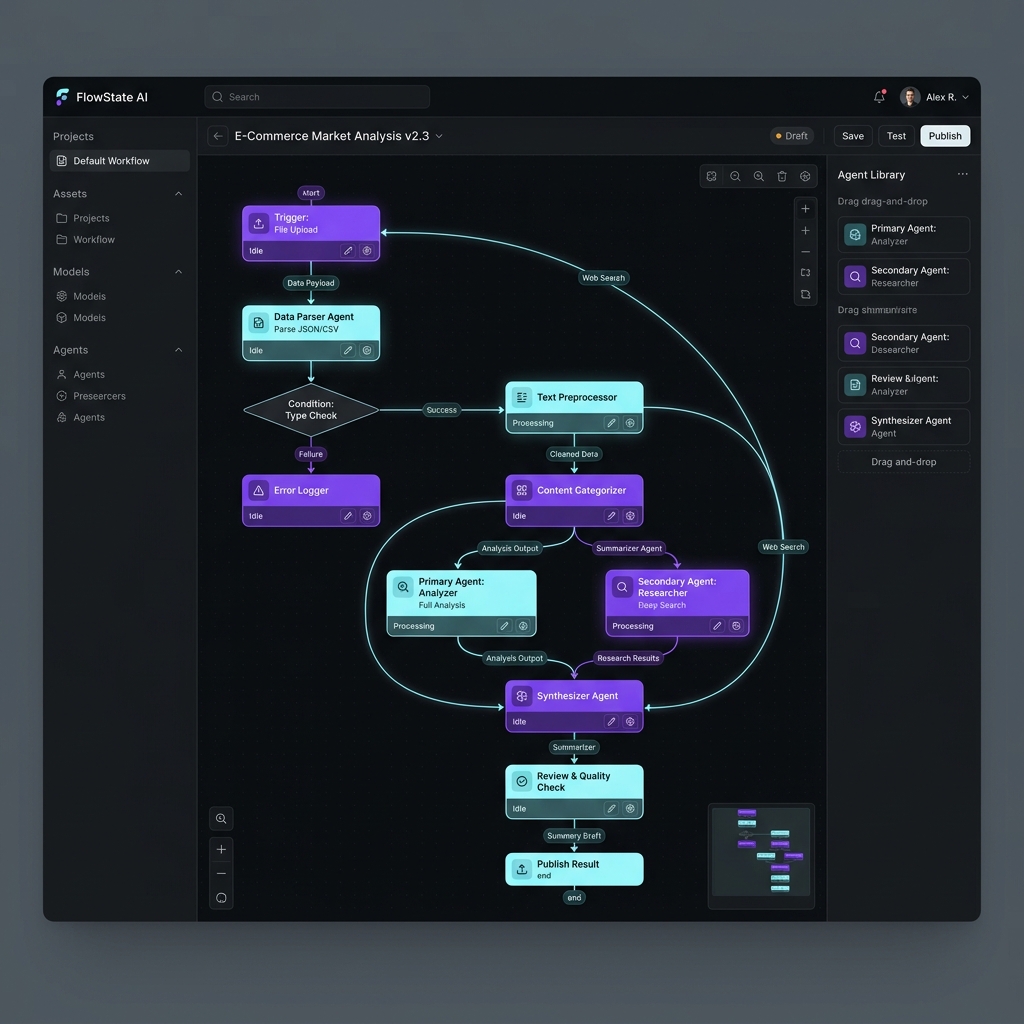Click the Publish Result node upload icon
Screen dimensions: 1024x1024
522,869
